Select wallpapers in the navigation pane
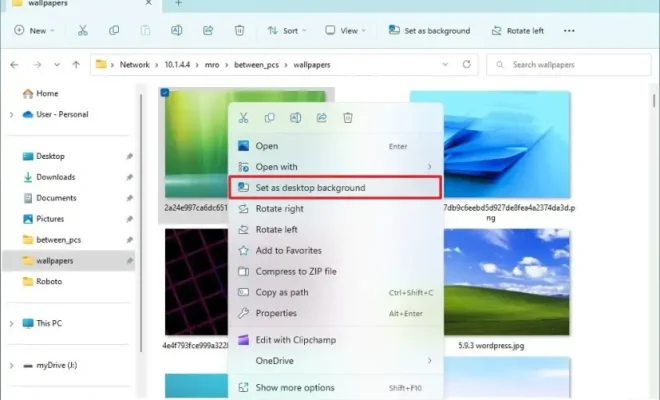The height and width of the screenshot is (400, 660). (x=69, y=261)
